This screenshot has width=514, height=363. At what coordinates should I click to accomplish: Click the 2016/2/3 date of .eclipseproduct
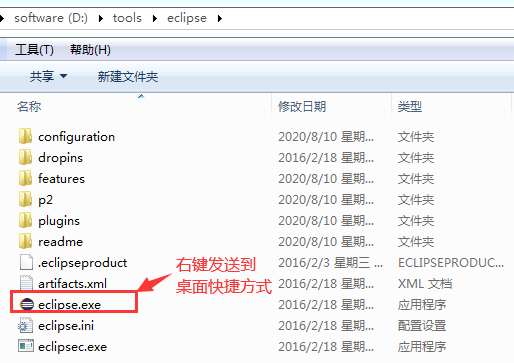(330, 263)
